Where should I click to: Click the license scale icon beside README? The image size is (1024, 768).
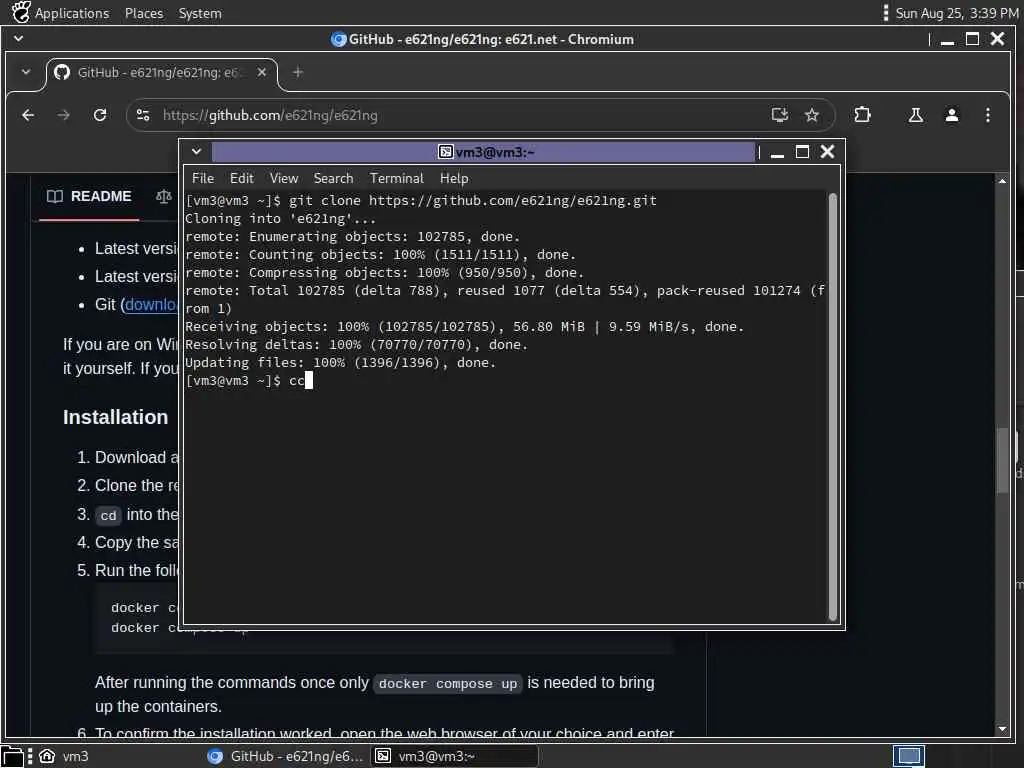pyautogui.click(x=164, y=196)
